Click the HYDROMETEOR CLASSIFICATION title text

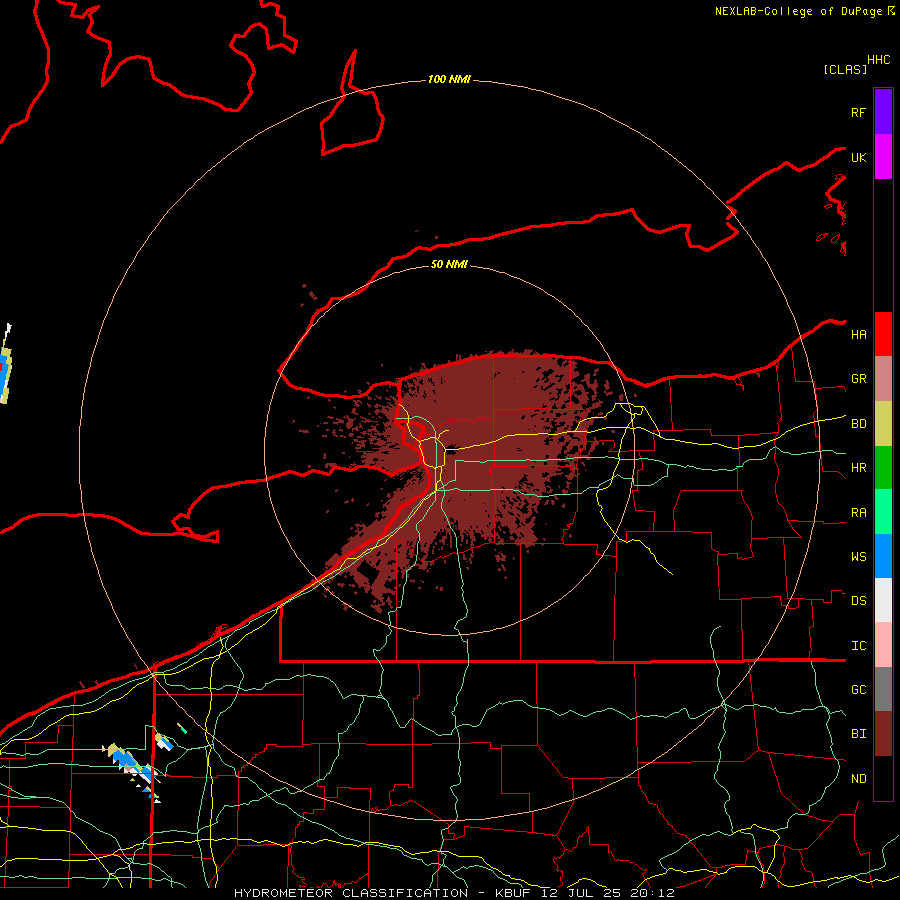[351, 893]
